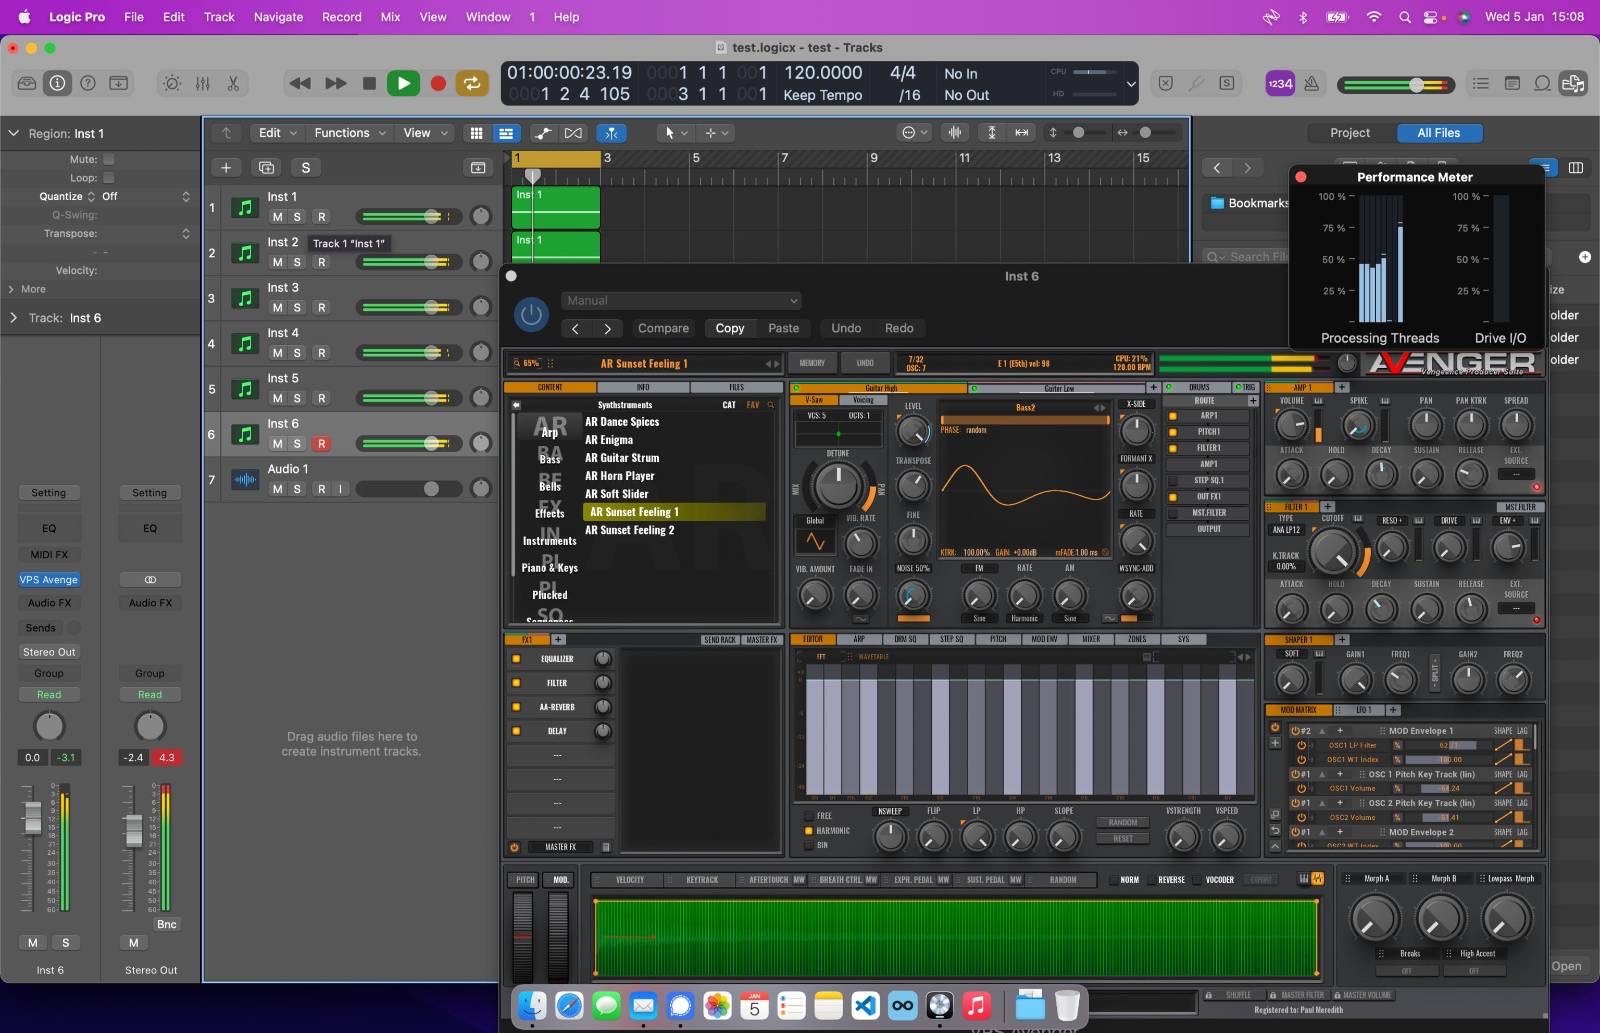Open the Mixer via the sliders icon

tap(203, 84)
